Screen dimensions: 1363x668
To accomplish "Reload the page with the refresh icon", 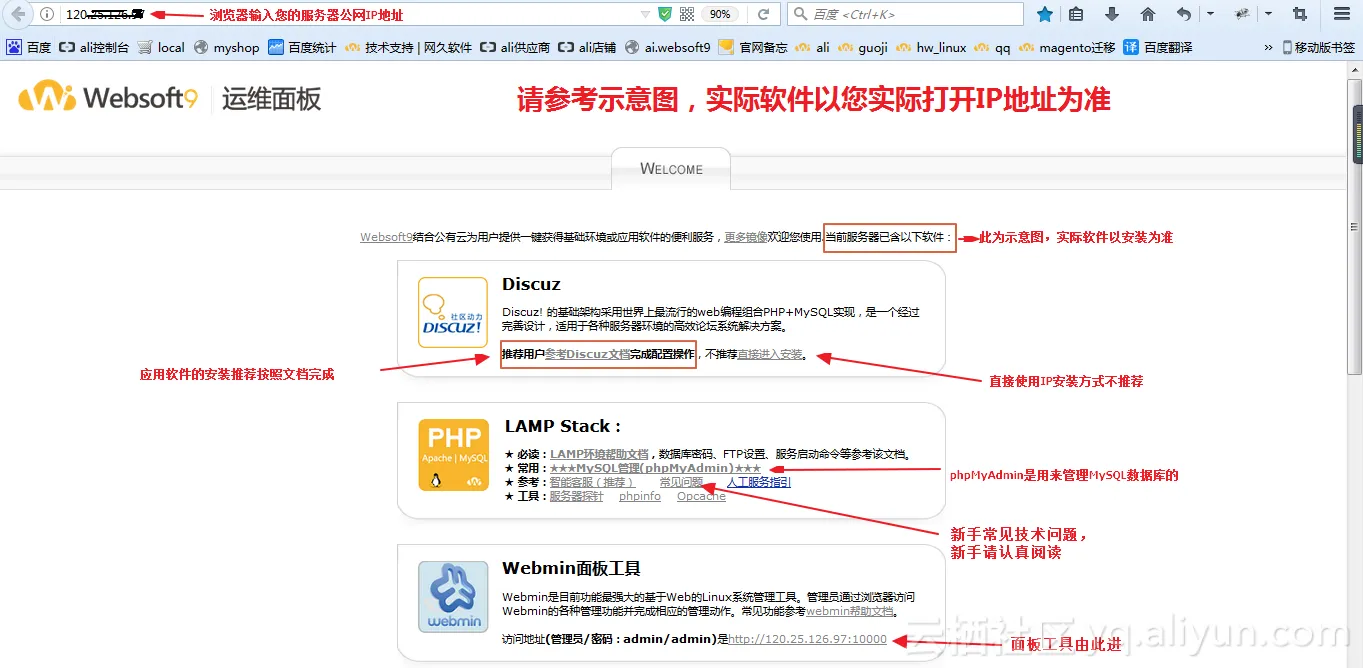I will click(764, 14).
